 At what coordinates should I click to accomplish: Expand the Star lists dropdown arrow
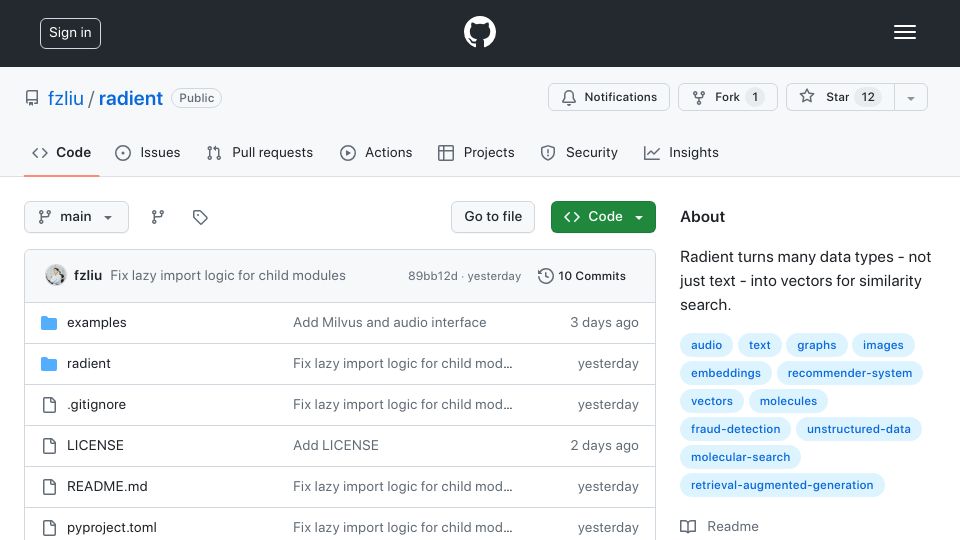[911, 98]
